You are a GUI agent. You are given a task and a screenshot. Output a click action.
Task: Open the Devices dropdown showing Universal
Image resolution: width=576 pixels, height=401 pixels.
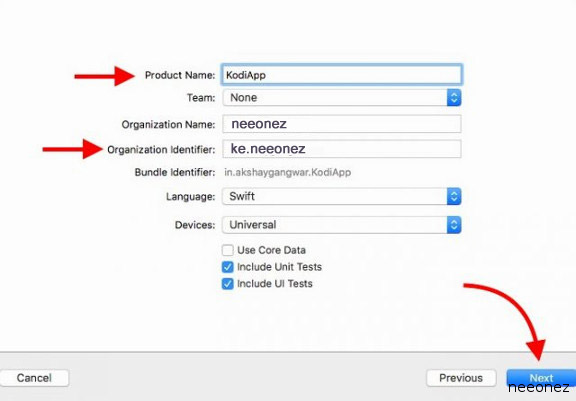342,225
